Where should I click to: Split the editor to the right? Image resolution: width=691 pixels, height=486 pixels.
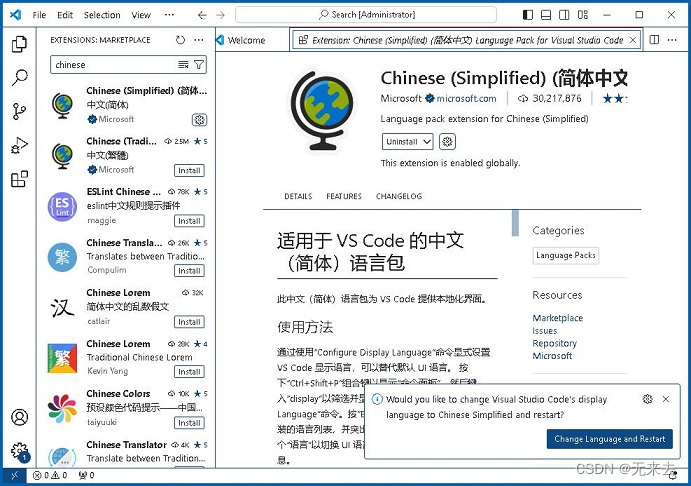[x=654, y=40]
